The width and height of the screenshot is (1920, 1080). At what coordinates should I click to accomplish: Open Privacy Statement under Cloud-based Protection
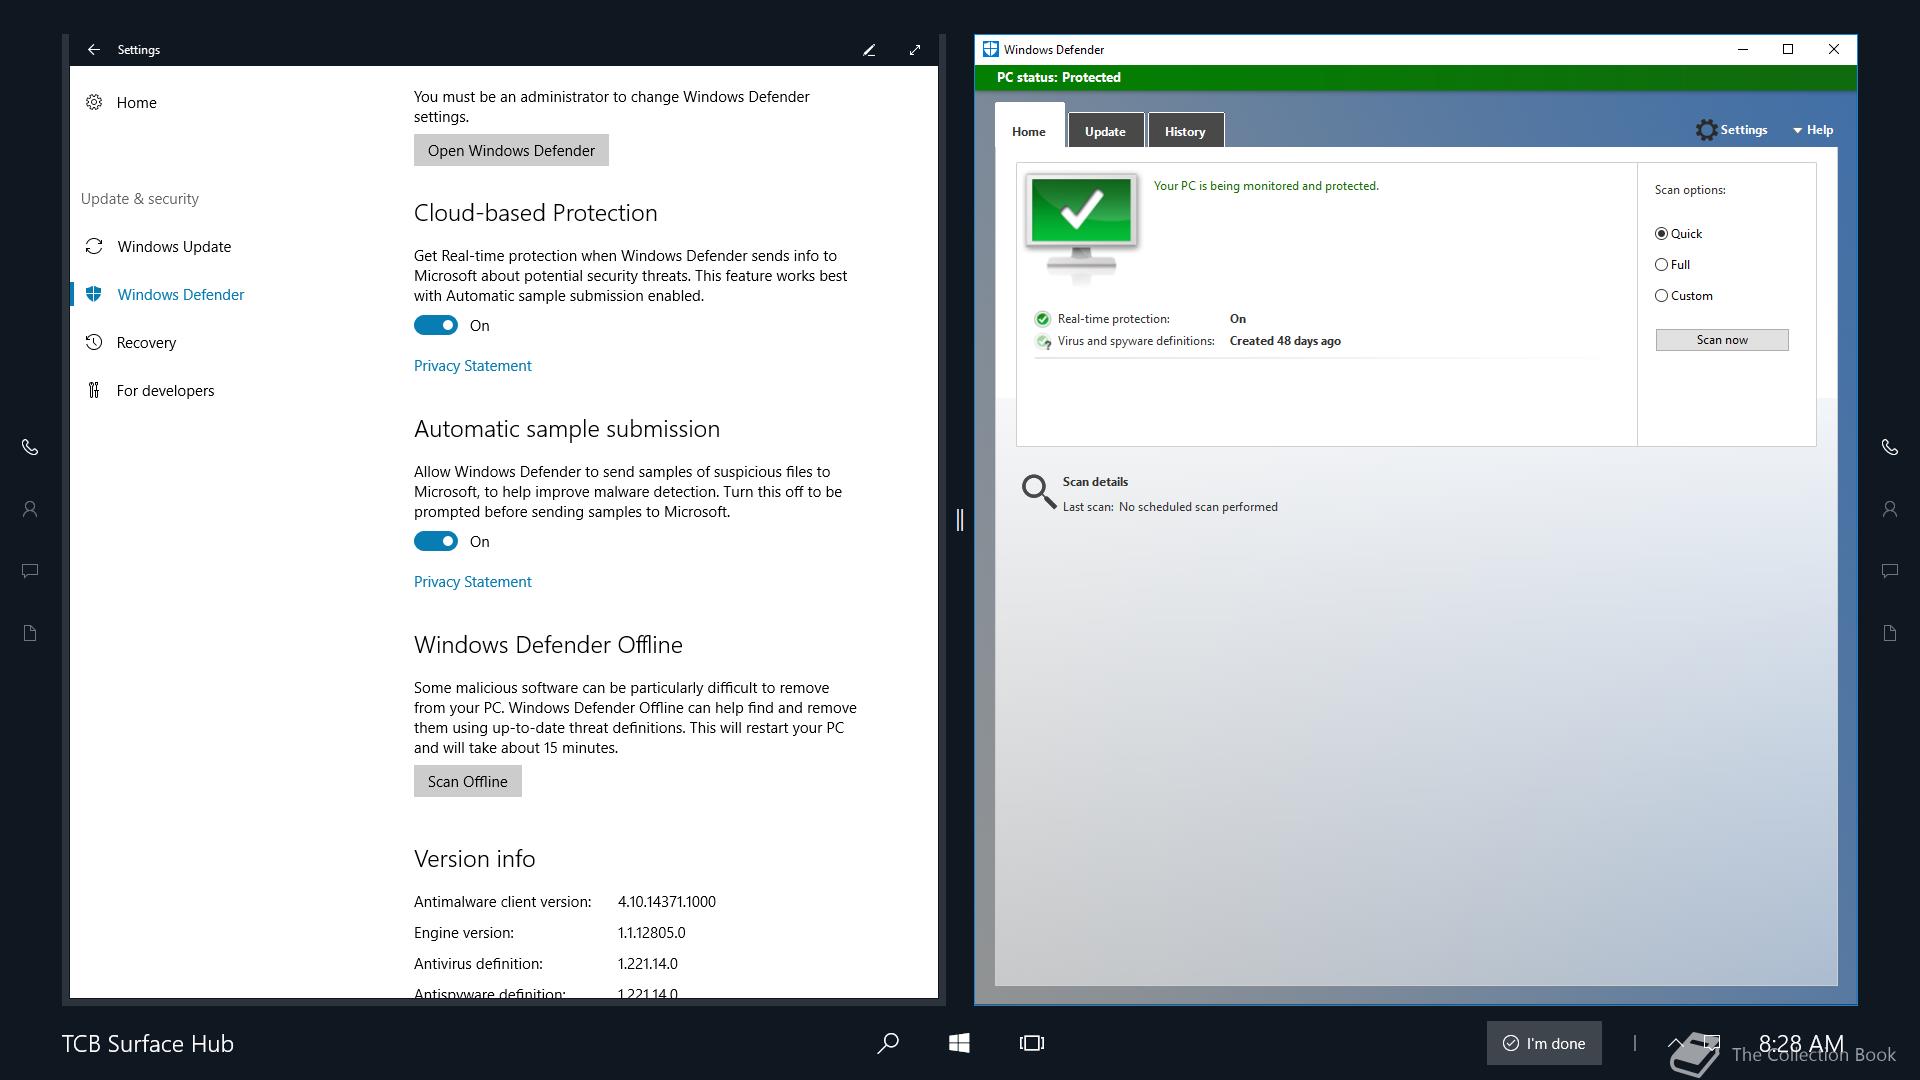click(x=472, y=365)
